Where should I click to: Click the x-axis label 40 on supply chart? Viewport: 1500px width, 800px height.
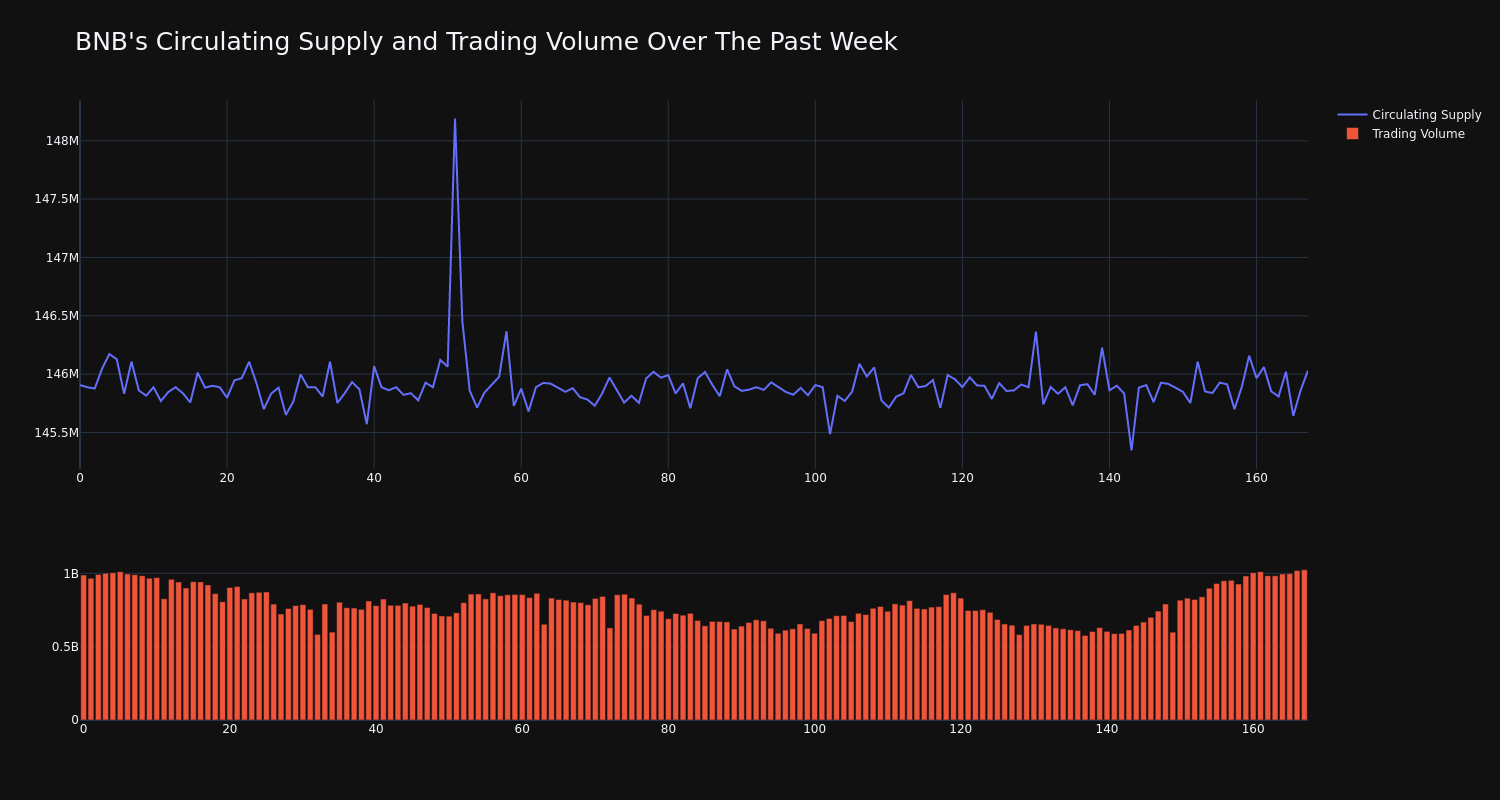tap(374, 478)
